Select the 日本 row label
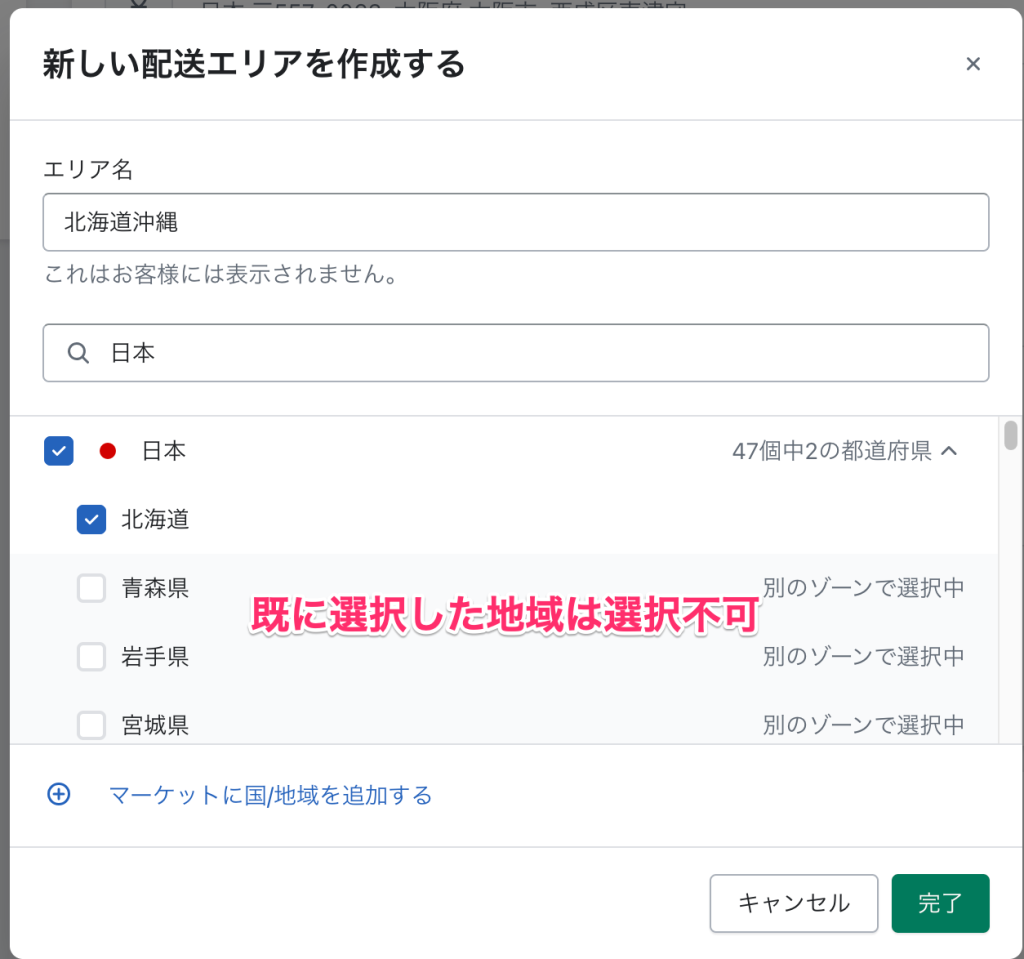 (x=163, y=451)
